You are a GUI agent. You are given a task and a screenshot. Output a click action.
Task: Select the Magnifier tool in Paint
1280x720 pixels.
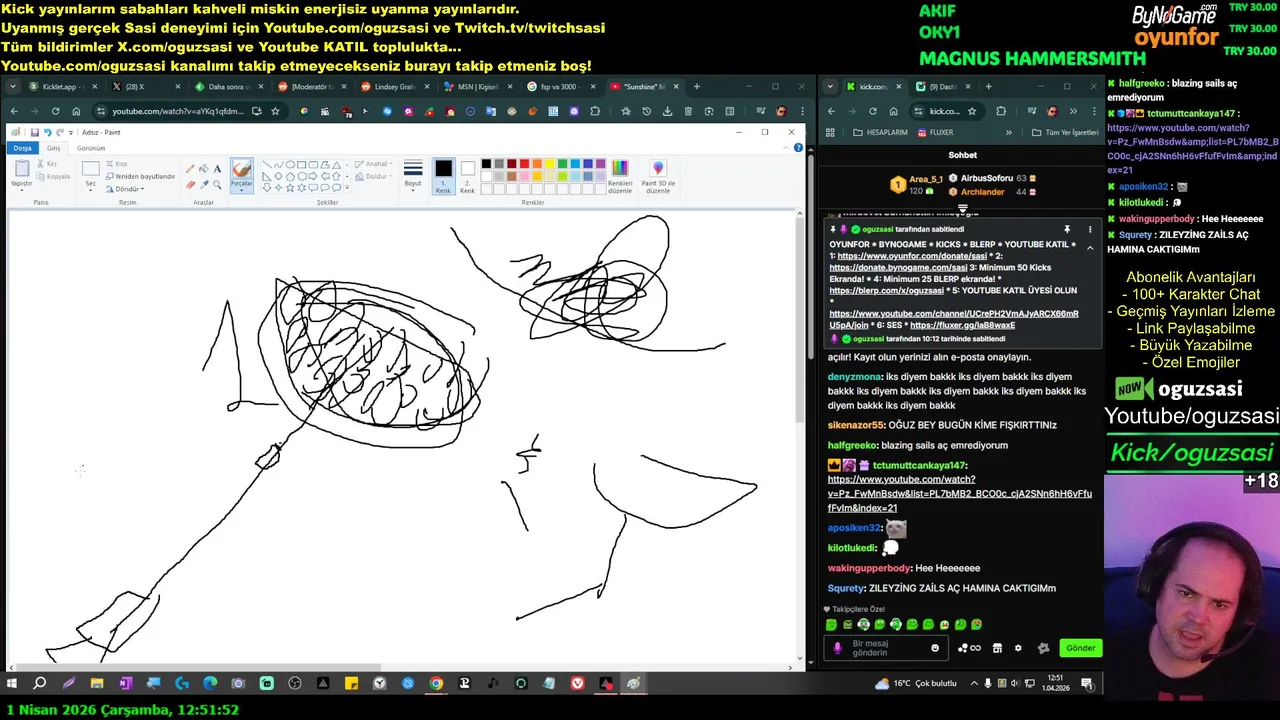coord(217,184)
